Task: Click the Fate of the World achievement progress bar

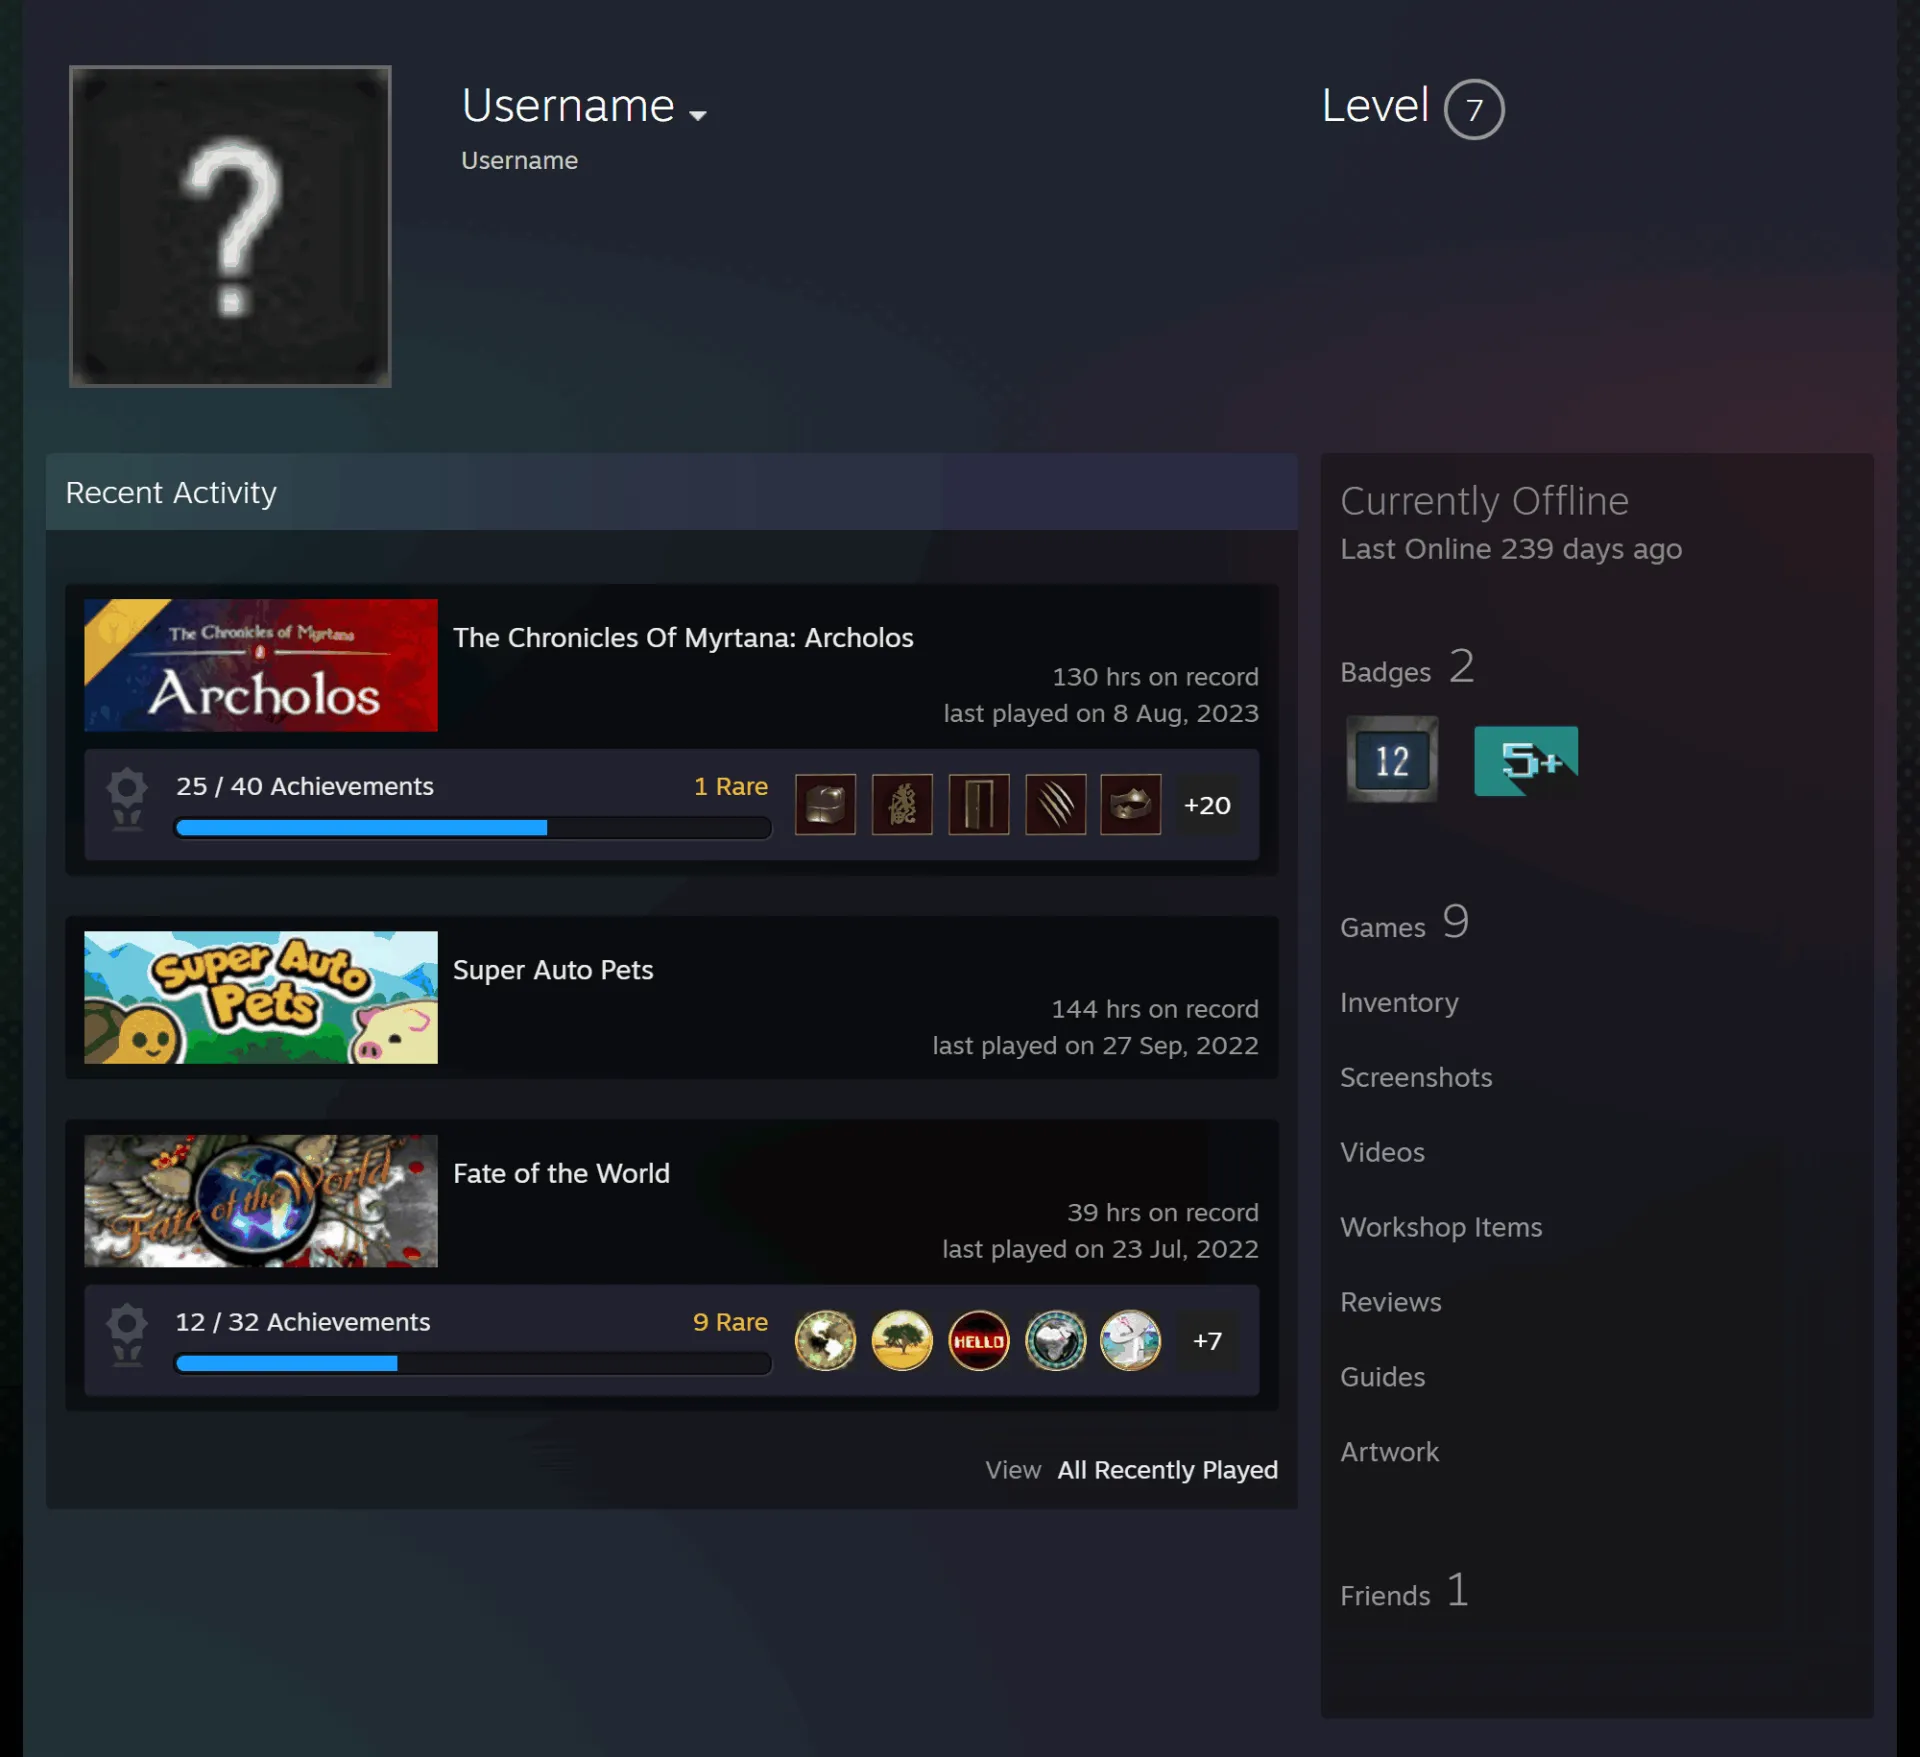Action: pyautogui.click(x=472, y=1363)
